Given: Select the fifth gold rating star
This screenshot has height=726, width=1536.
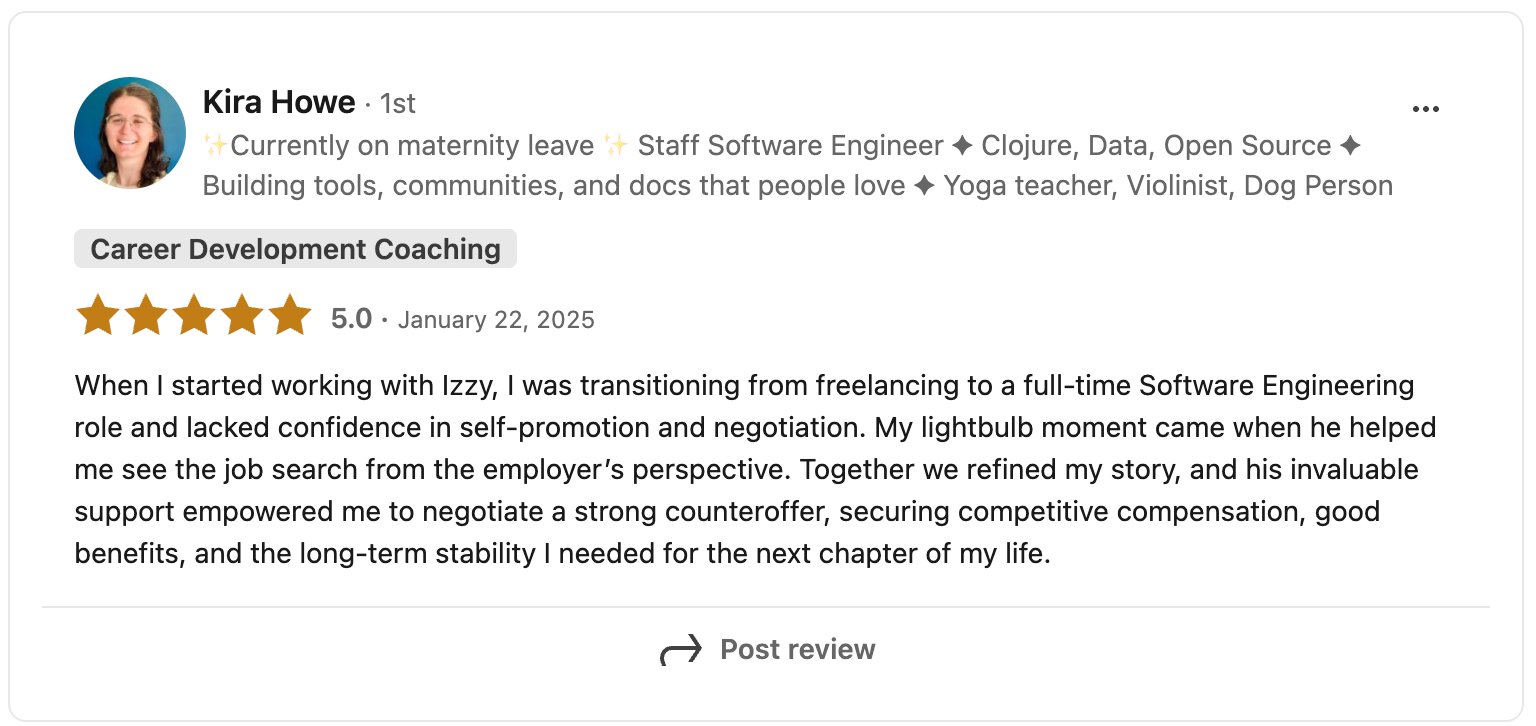Looking at the screenshot, I should [291, 315].
